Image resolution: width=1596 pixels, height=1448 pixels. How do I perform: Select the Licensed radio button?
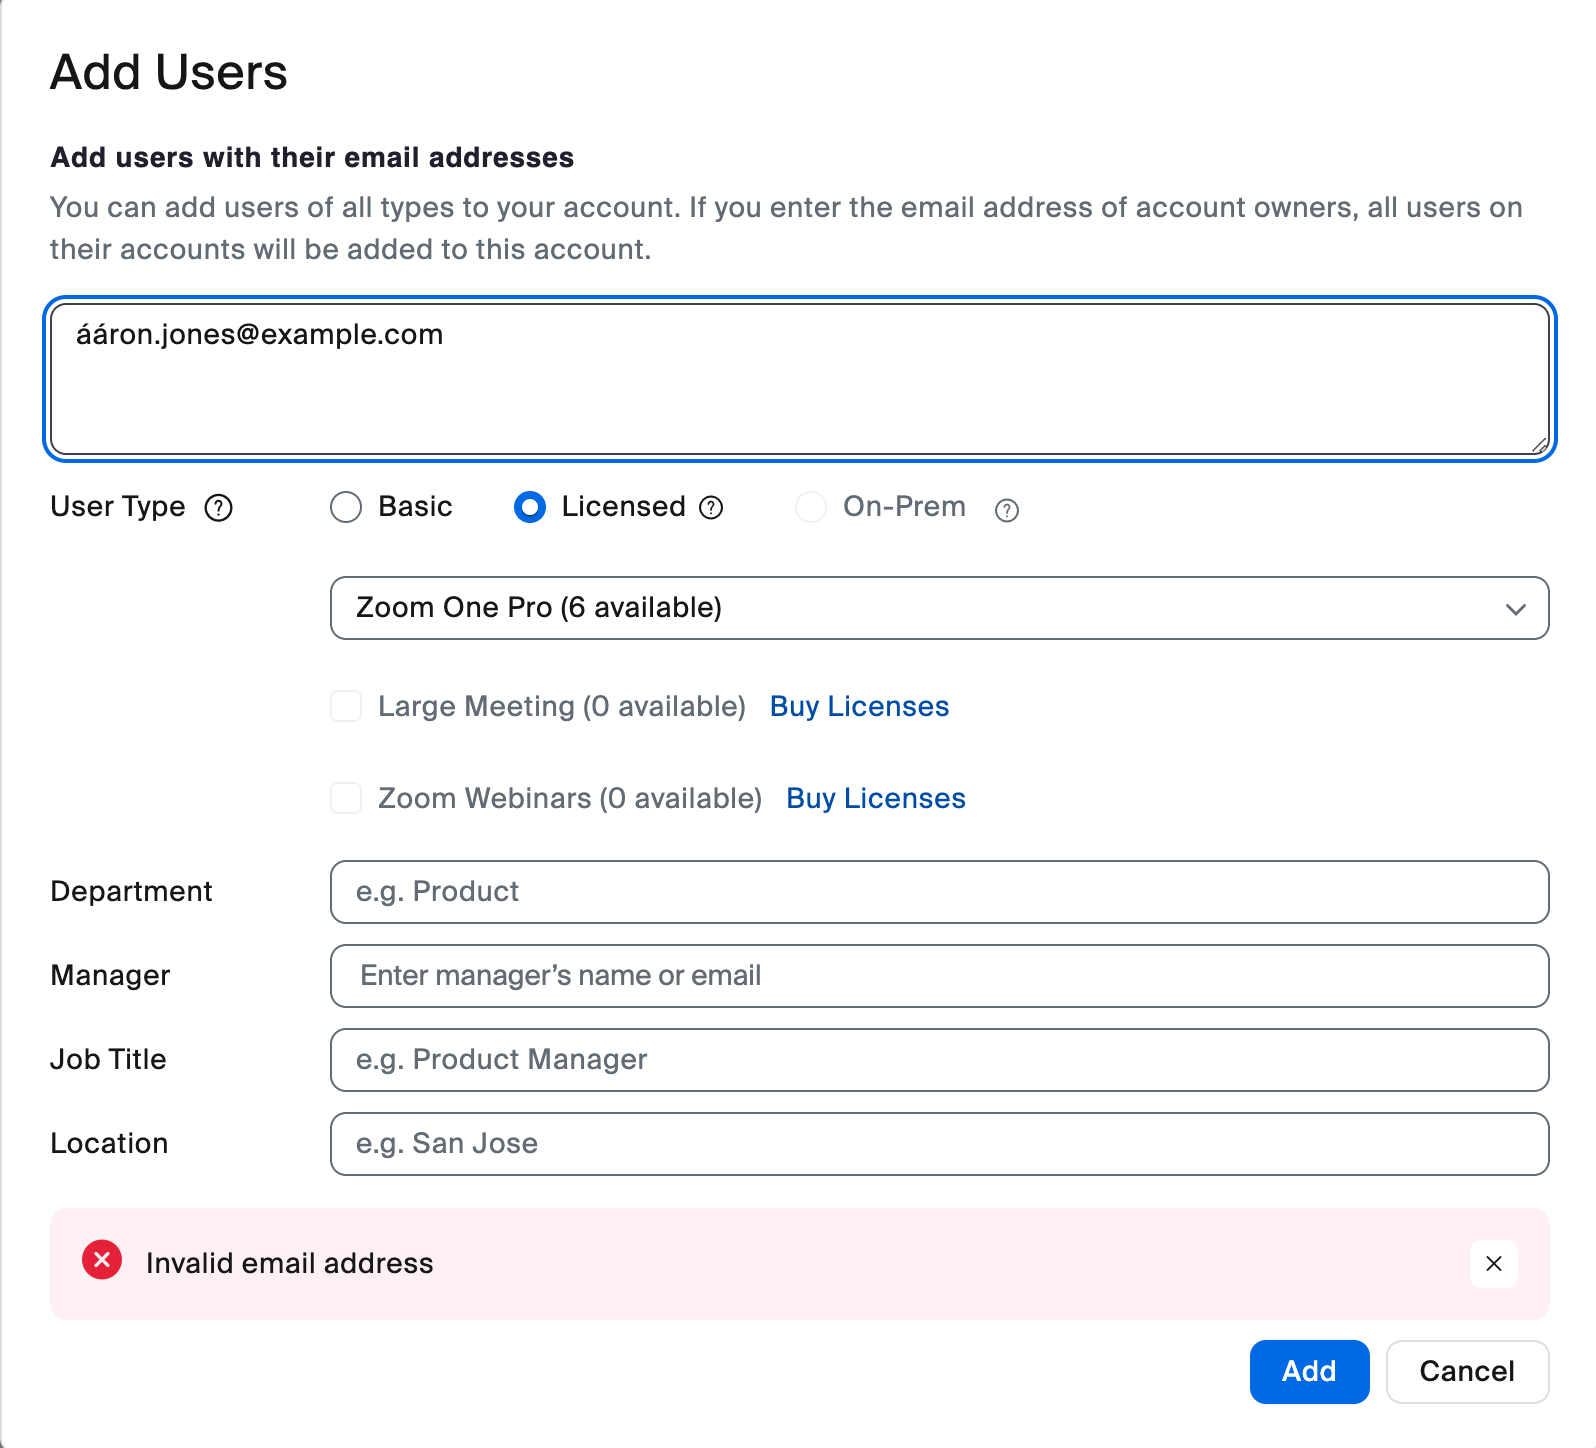pos(530,507)
